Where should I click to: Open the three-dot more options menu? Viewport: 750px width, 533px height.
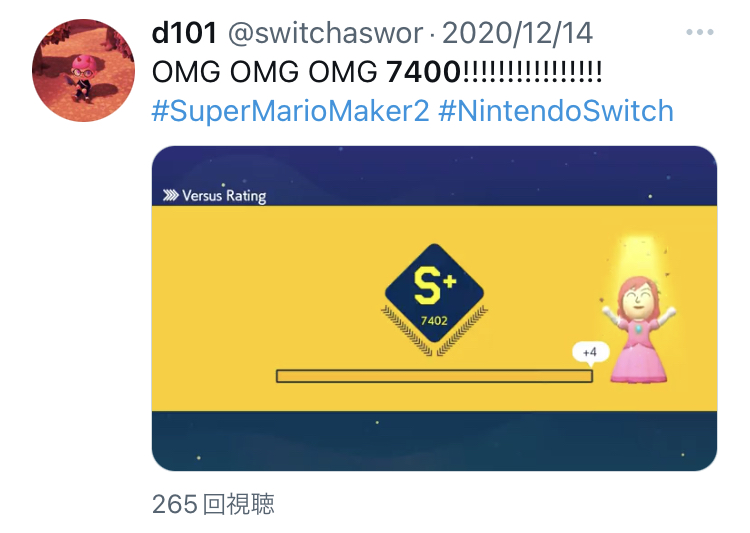(699, 33)
